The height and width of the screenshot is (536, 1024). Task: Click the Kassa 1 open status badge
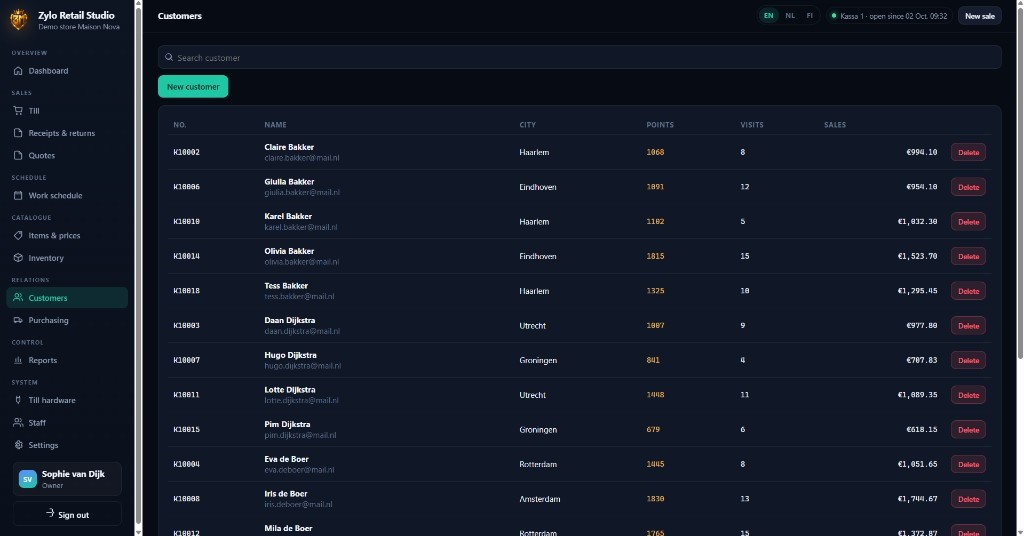[889, 16]
